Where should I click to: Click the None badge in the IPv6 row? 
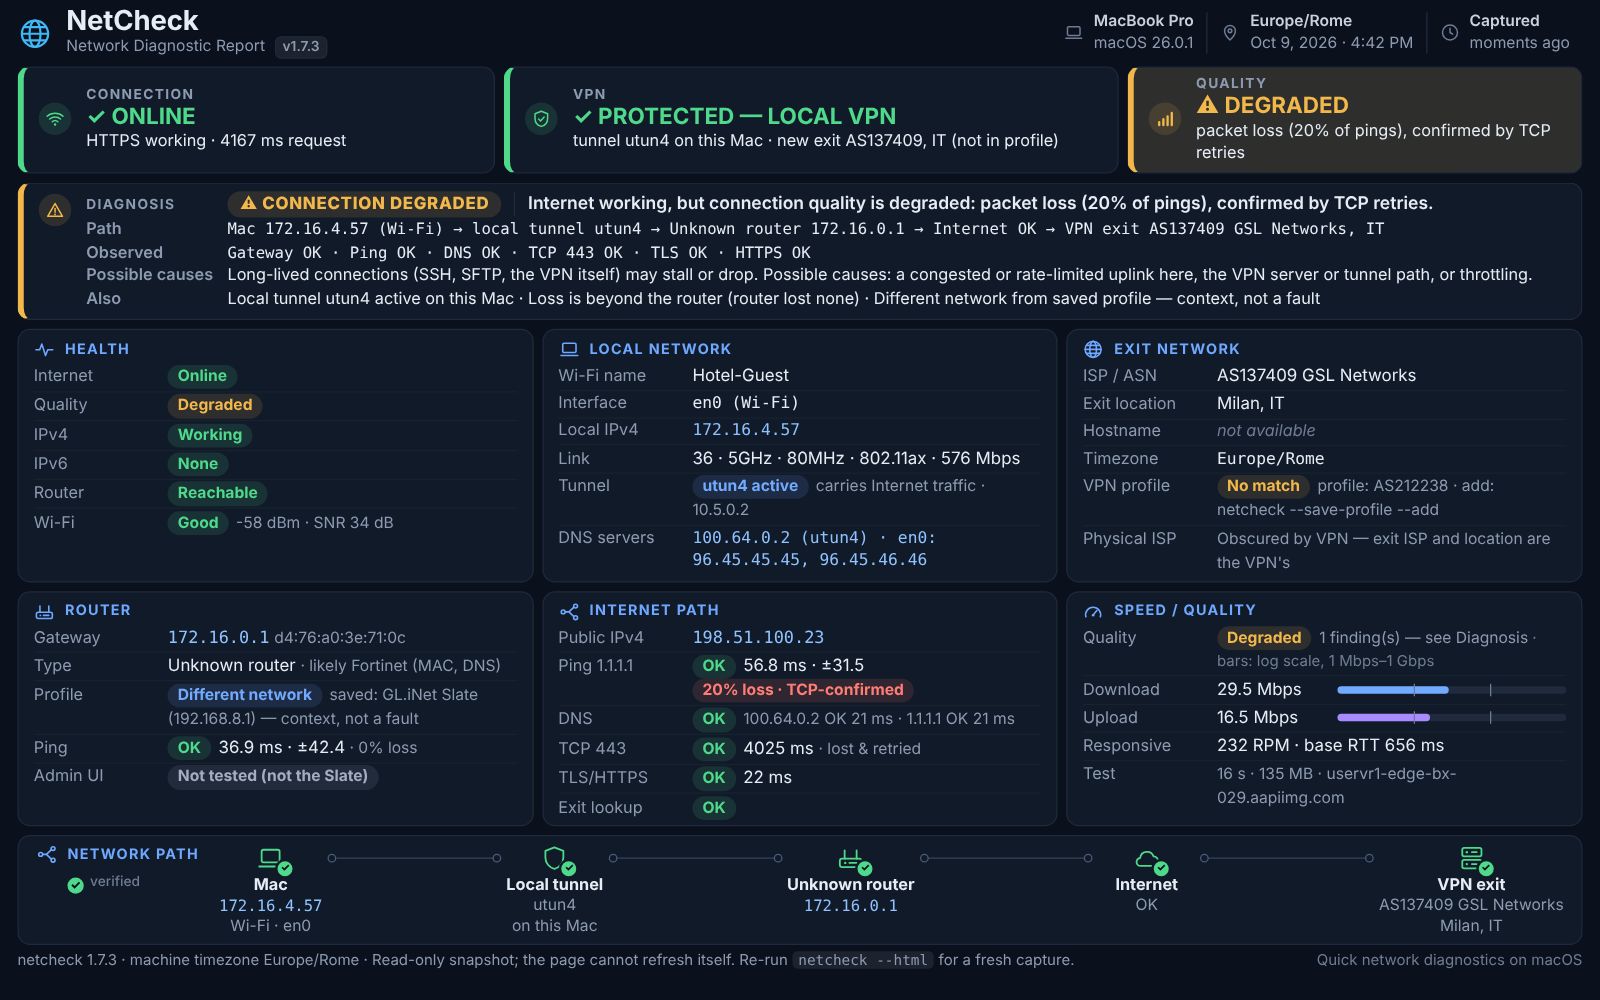198,464
